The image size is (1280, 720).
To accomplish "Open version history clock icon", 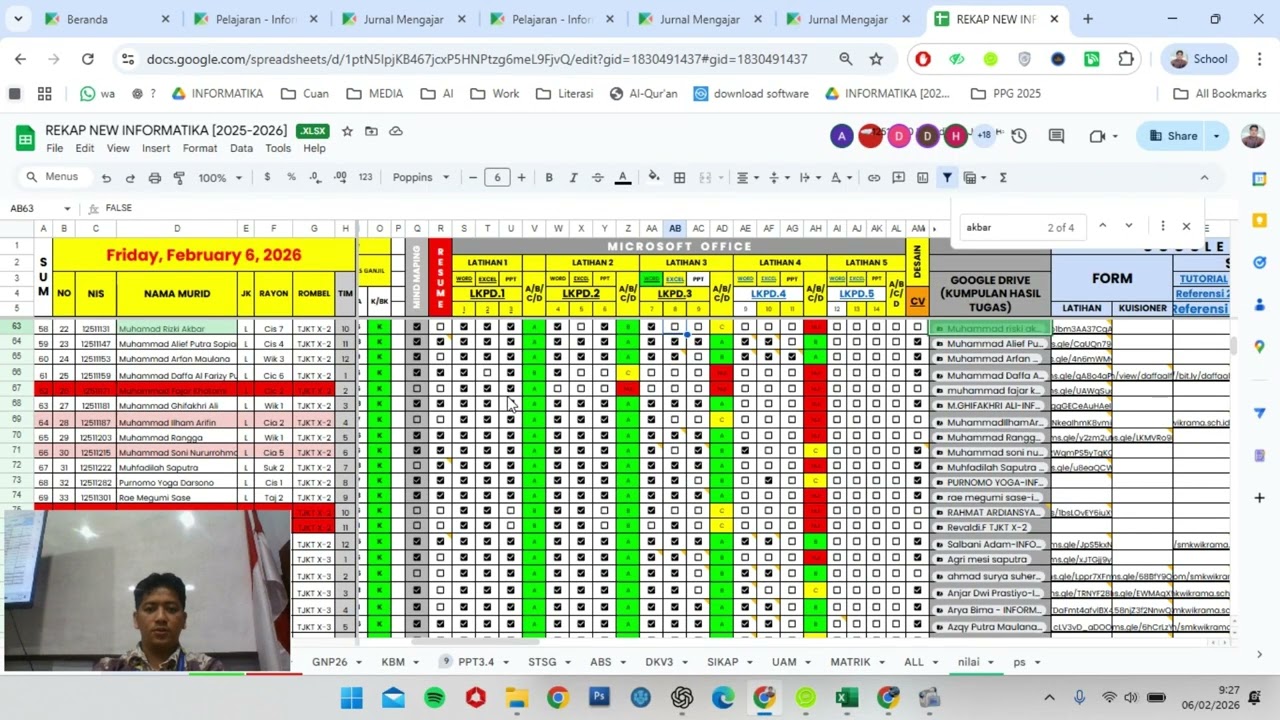I will [1019, 136].
